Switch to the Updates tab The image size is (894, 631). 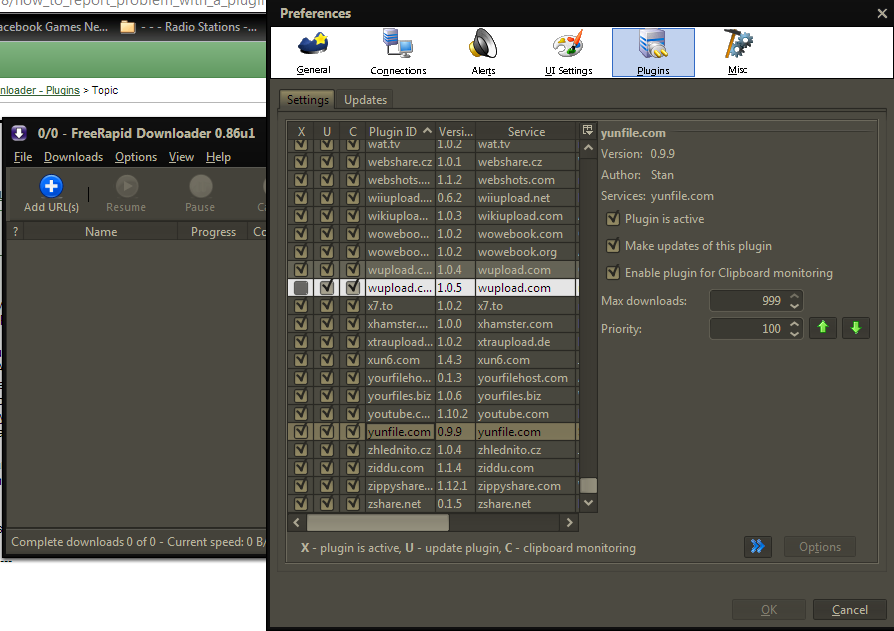[365, 100]
